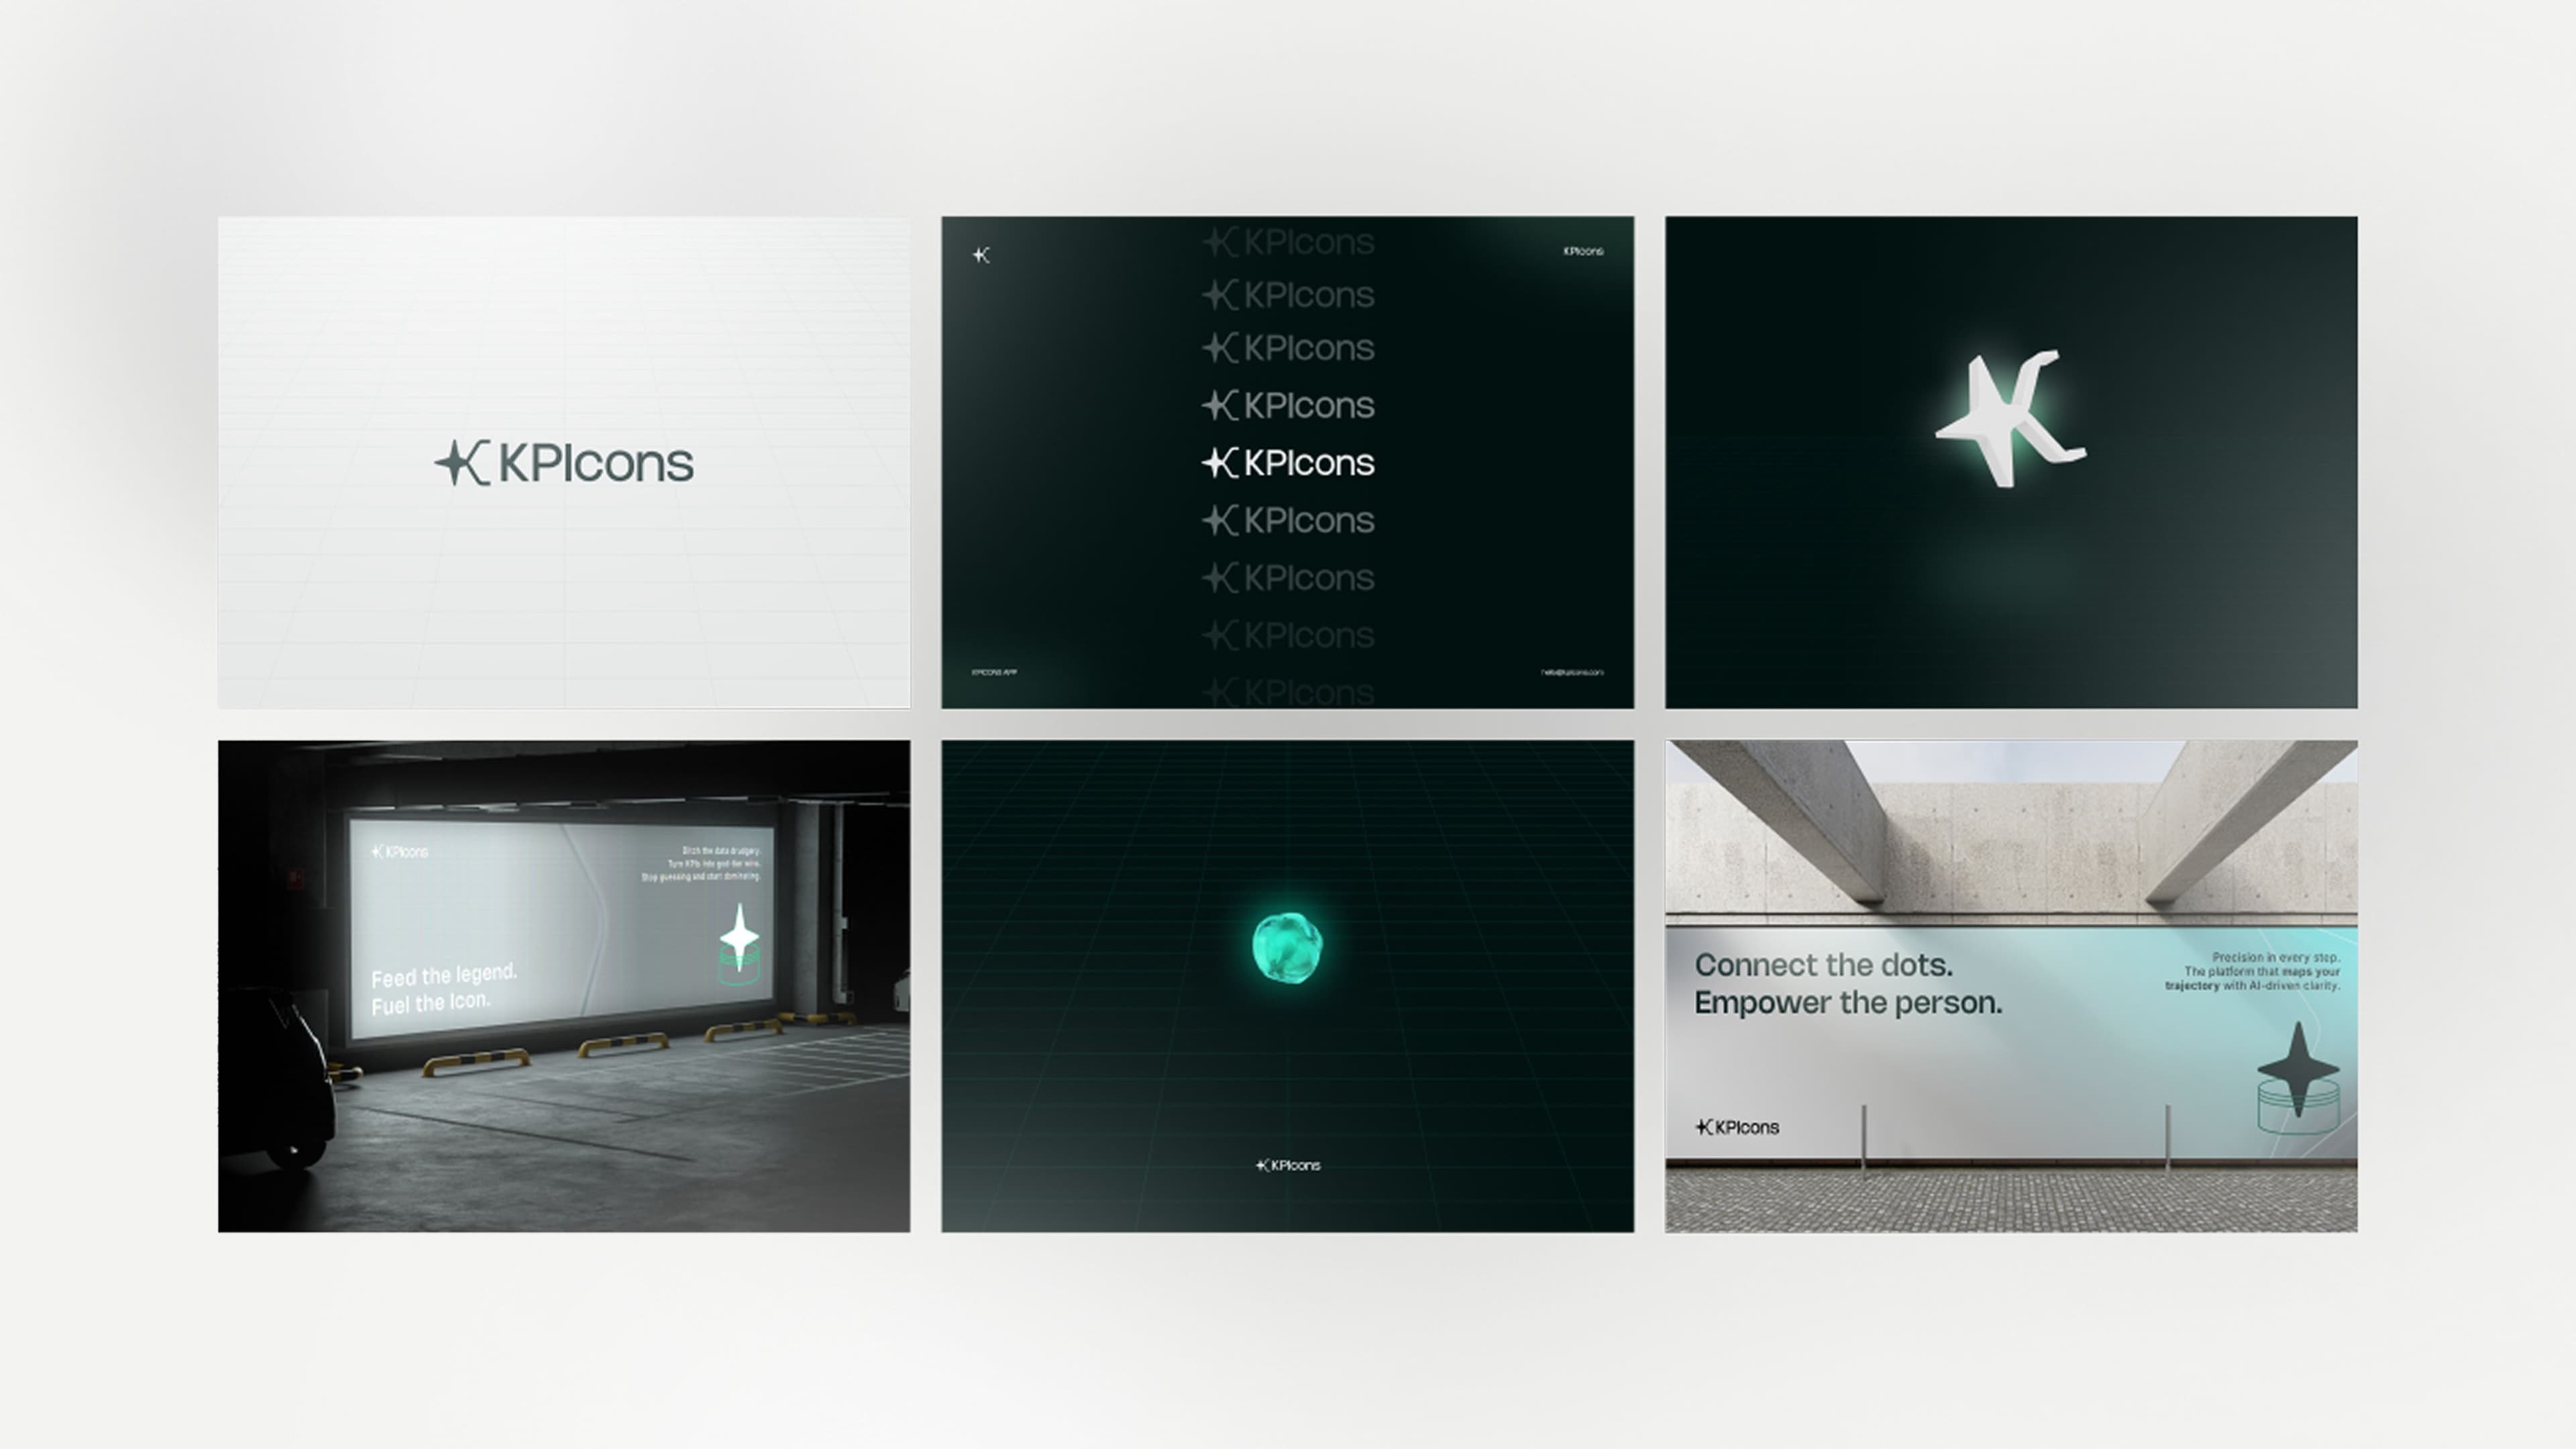Click the white star above the green cylinder
The image size is (2576, 1449).
[739, 937]
